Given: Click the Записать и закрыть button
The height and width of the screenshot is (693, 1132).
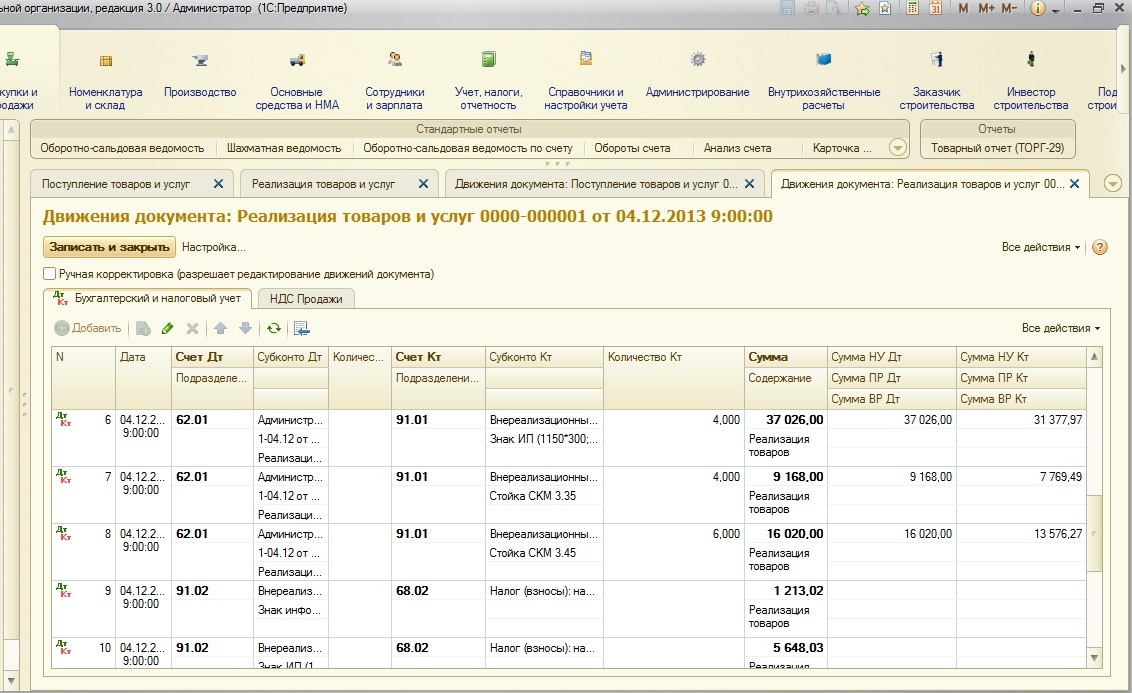Looking at the screenshot, I should (109, 247).
